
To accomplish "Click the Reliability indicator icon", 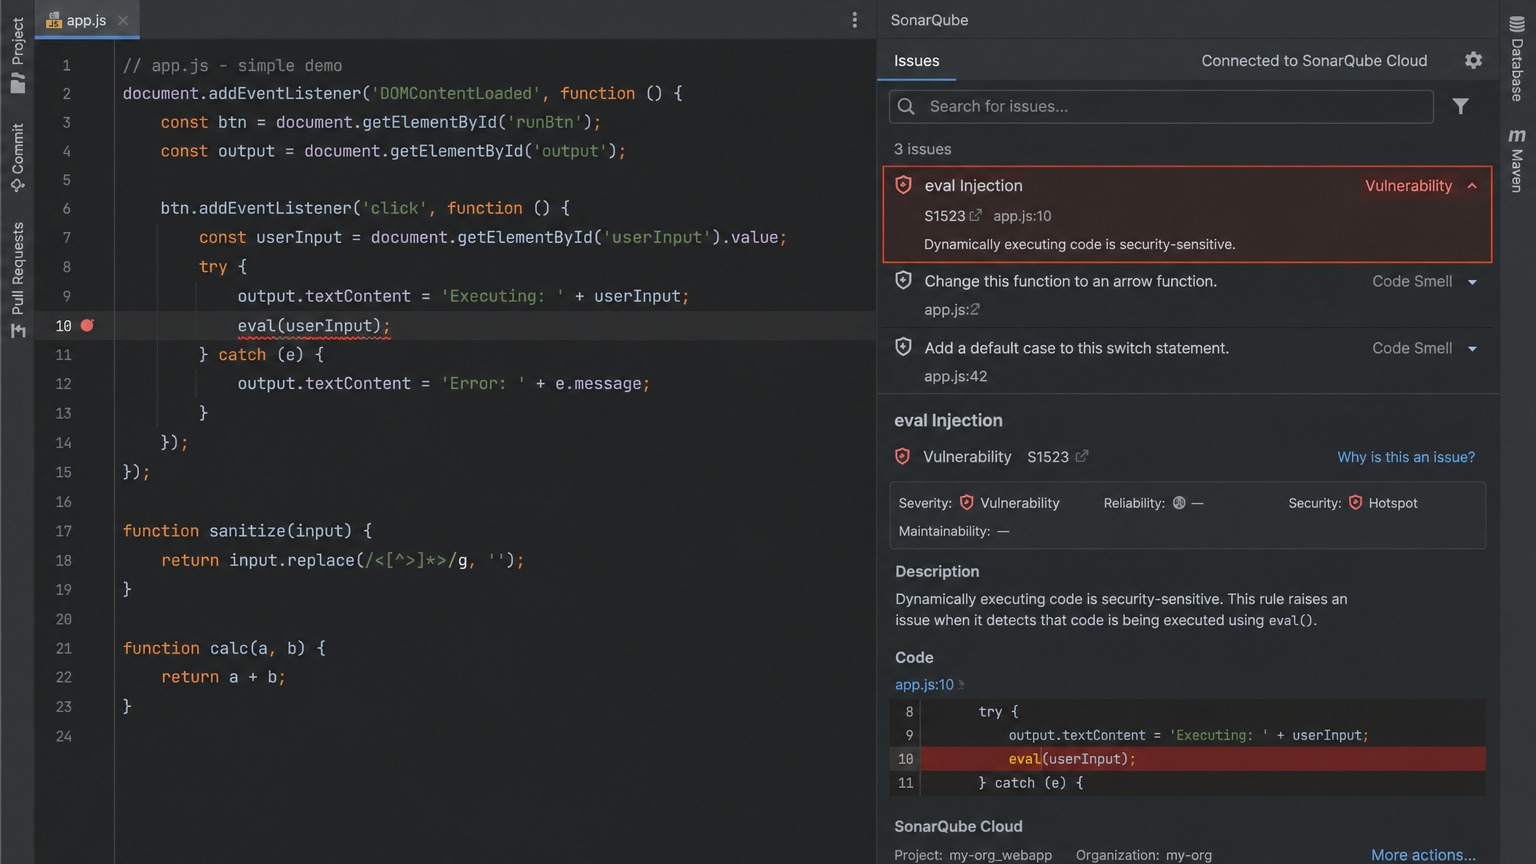I will [1179, 503].
